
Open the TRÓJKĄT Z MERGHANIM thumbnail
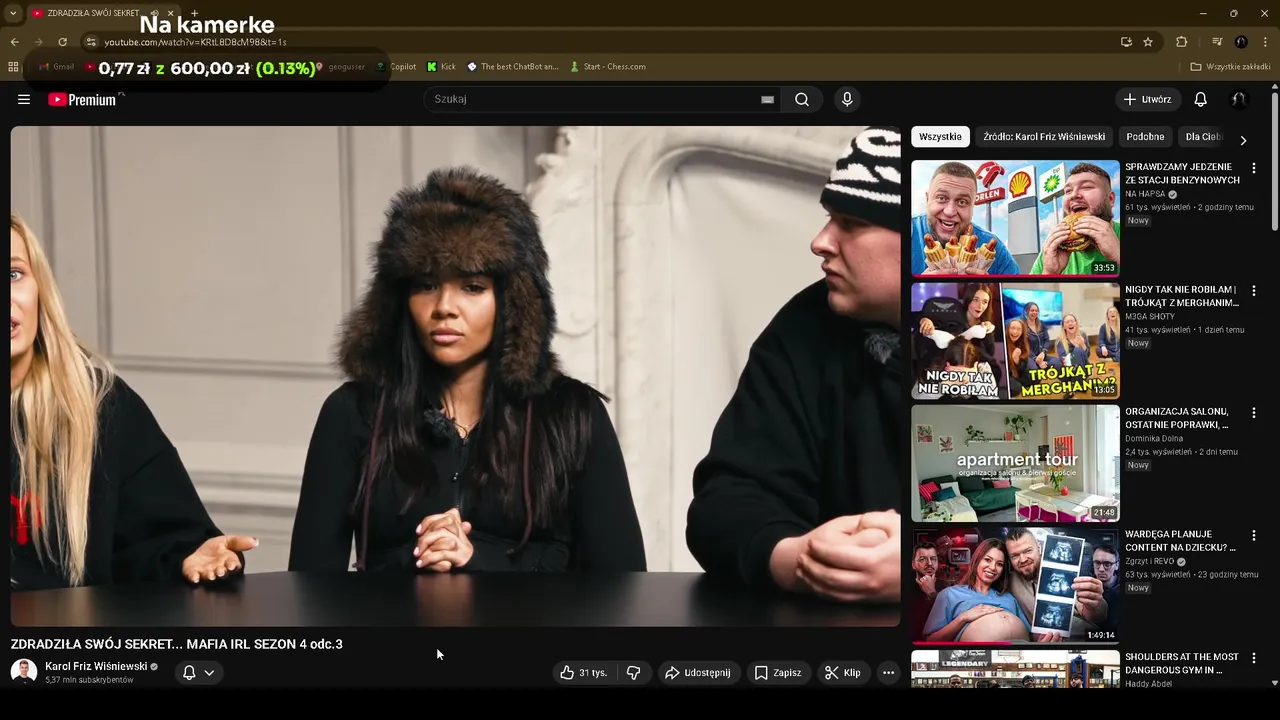[x=1015, y=341]
